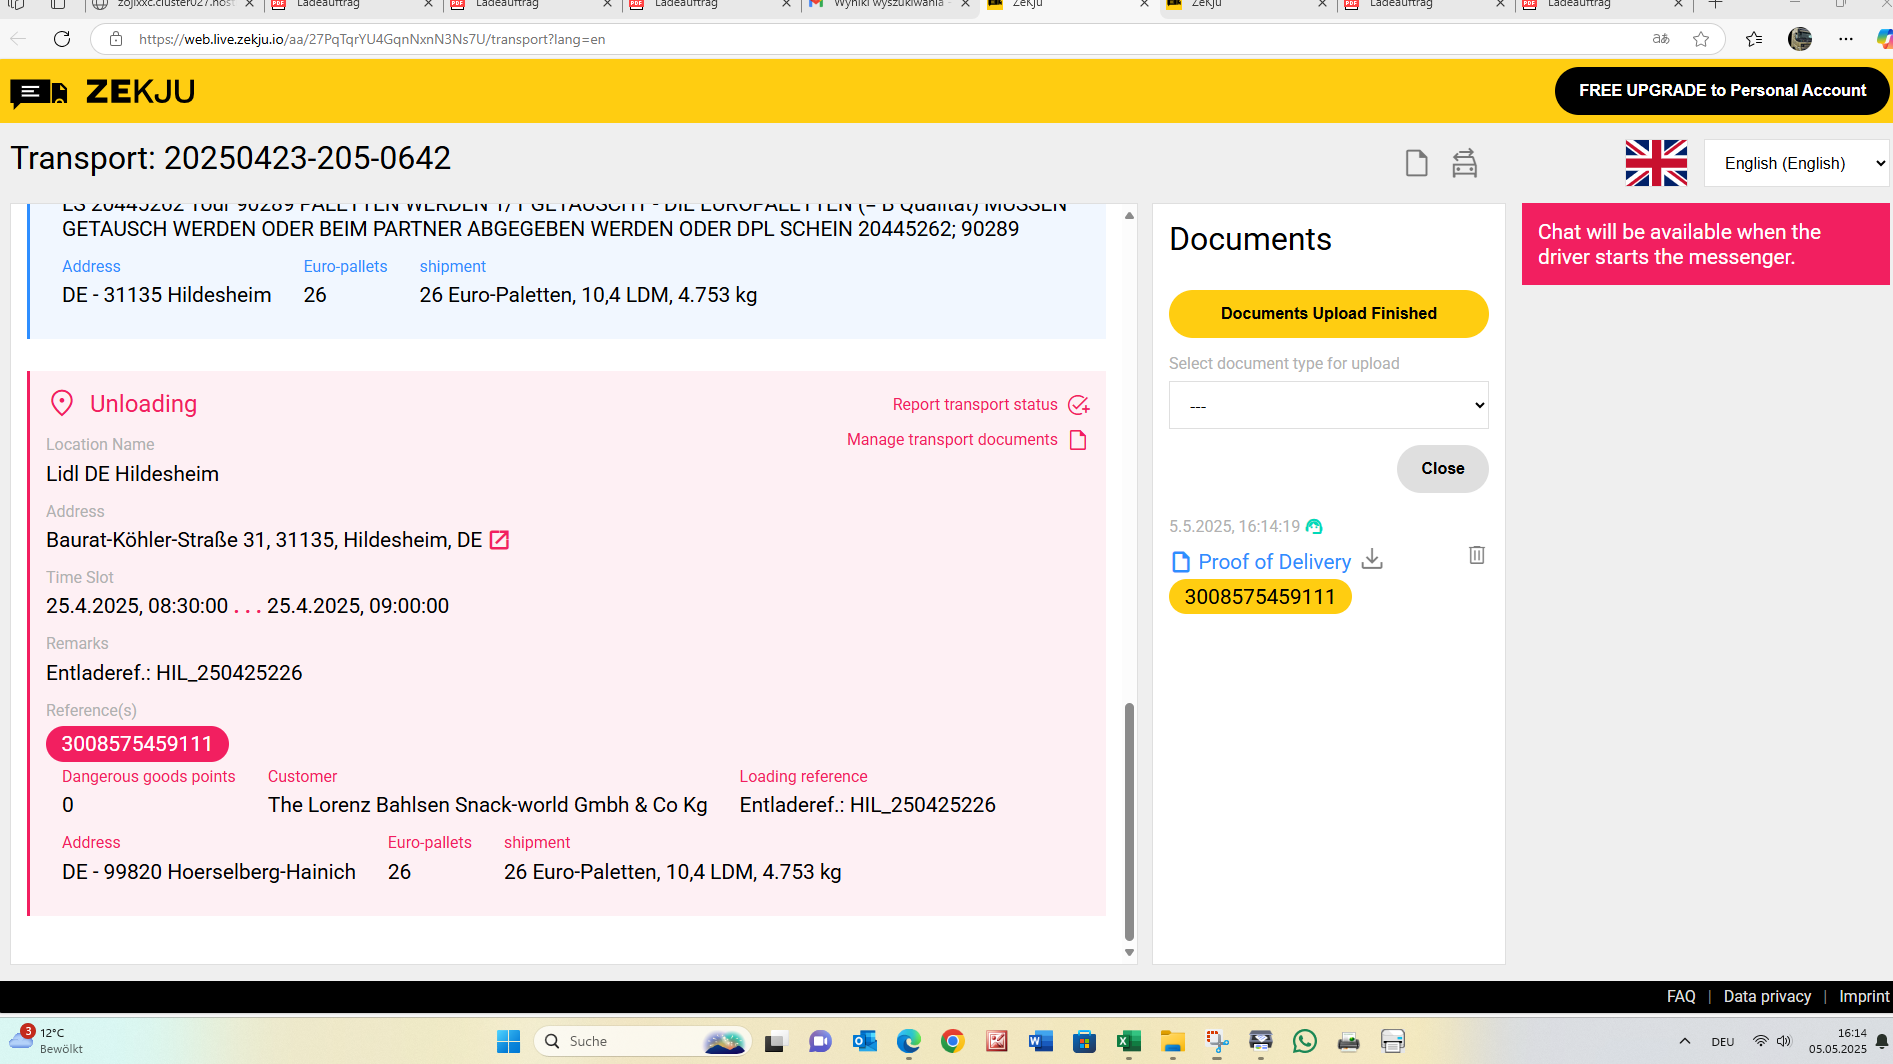Image resolution: width=1893 pixels, height=1064 pixels.
Task: Click The Lorenz Bahlsen Snack-world customer name
Action: click(487, 805)
